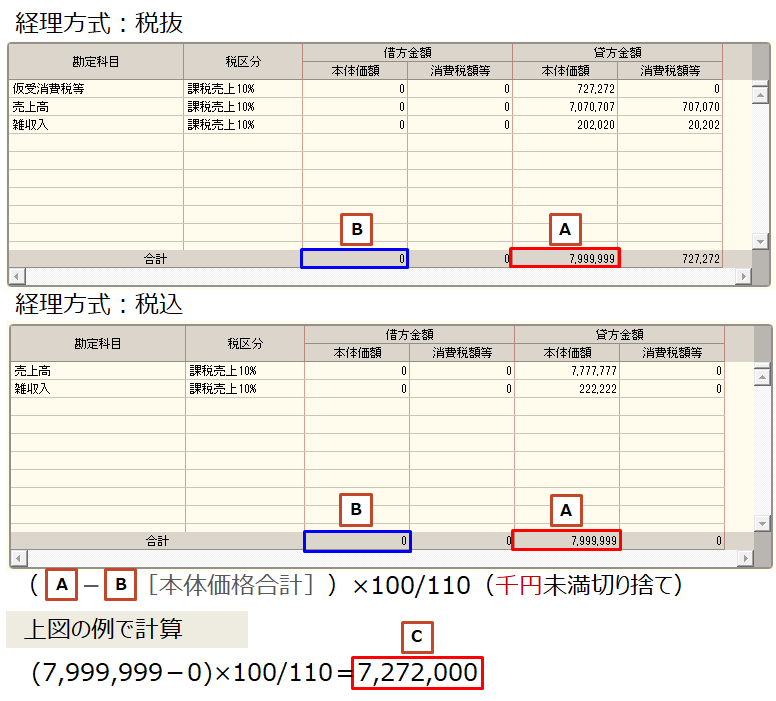The image size is (776, 701).
Task: Click left scroll arrow under the 税込 table
Action: 16,557
